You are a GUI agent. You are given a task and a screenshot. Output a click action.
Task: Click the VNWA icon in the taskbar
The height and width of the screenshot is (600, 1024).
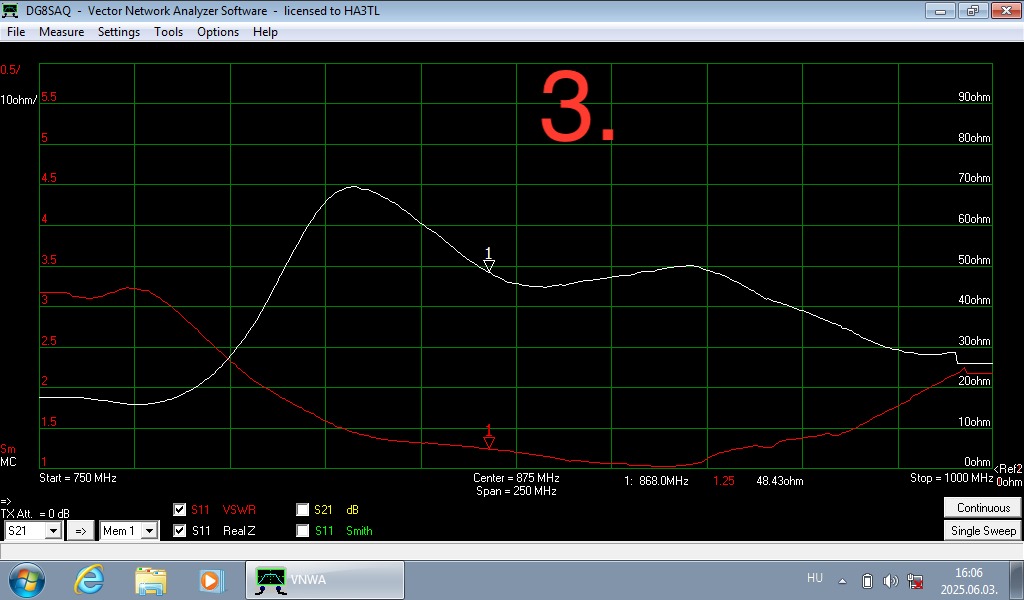coord(325,579)
